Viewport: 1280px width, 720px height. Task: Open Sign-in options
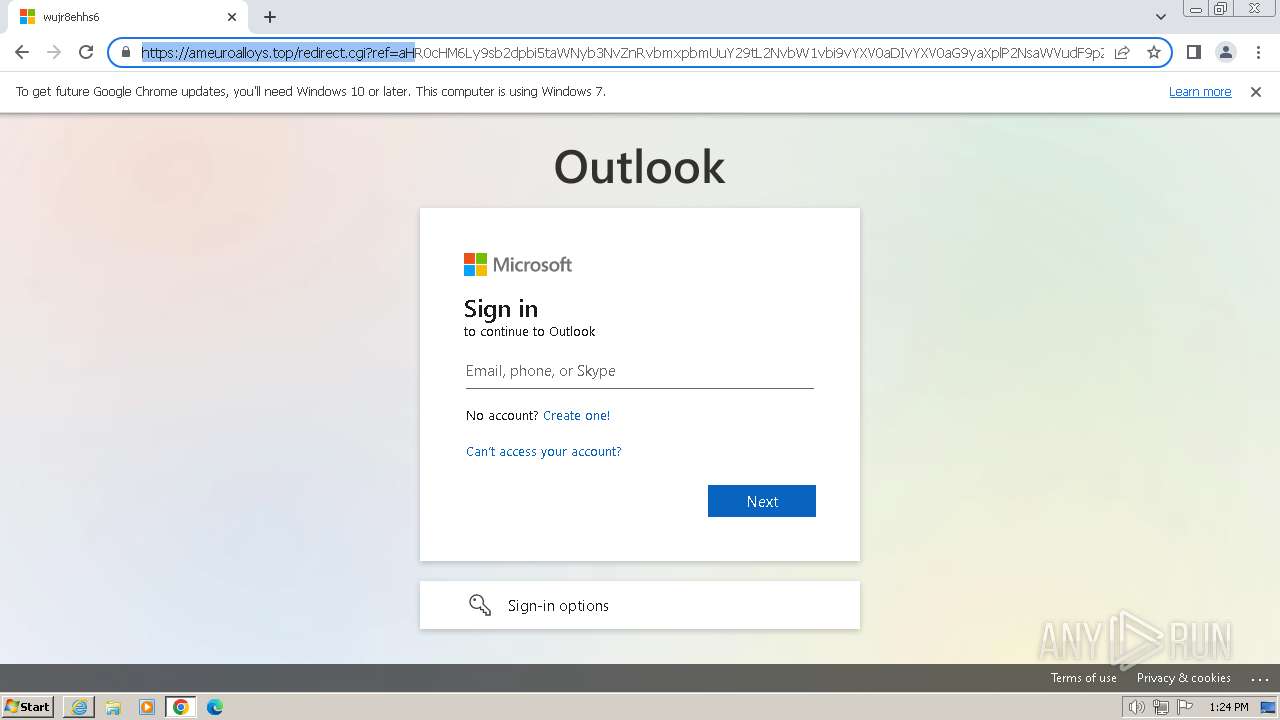pos(640,605)
